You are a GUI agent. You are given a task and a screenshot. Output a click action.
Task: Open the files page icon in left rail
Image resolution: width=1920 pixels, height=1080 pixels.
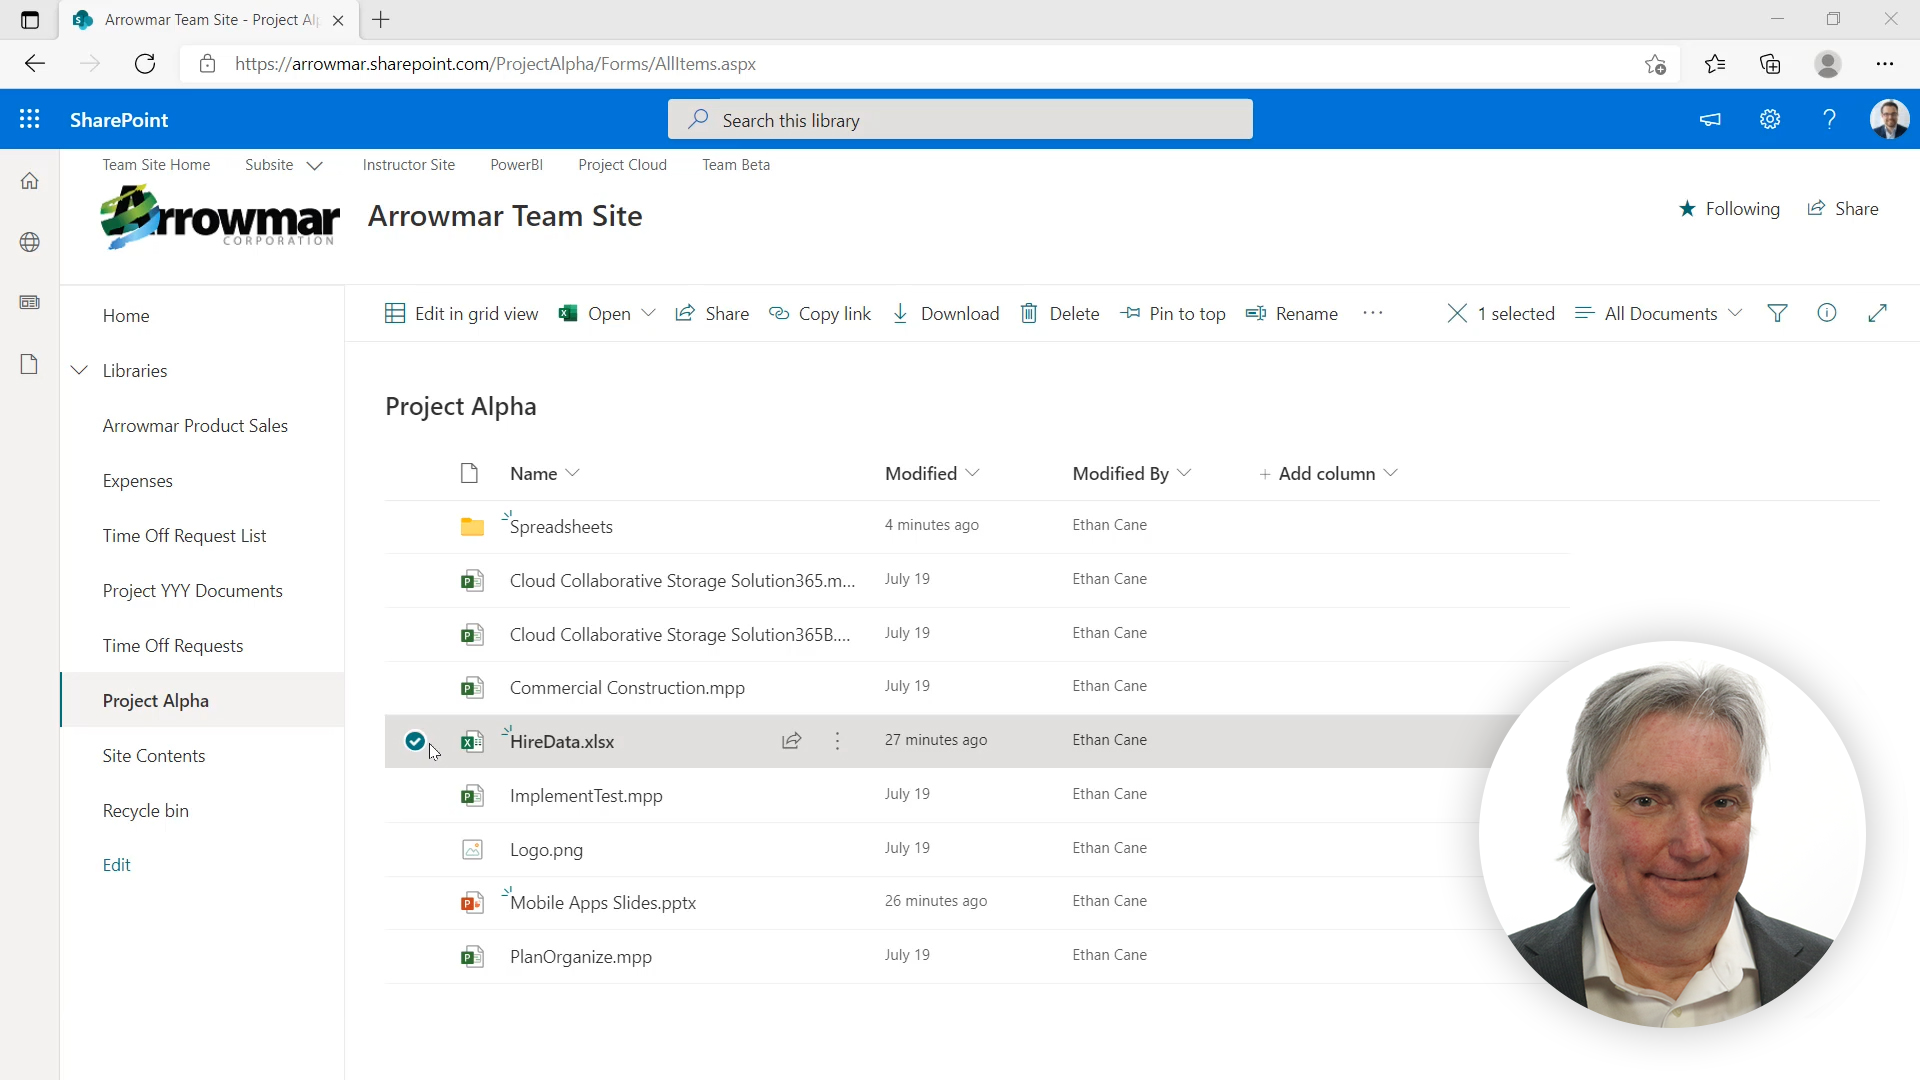tap(30, 364)
